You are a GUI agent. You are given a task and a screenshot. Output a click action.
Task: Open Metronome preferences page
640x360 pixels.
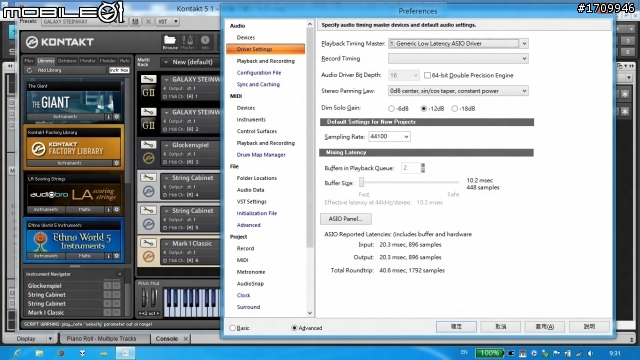(x=251, y=272)
